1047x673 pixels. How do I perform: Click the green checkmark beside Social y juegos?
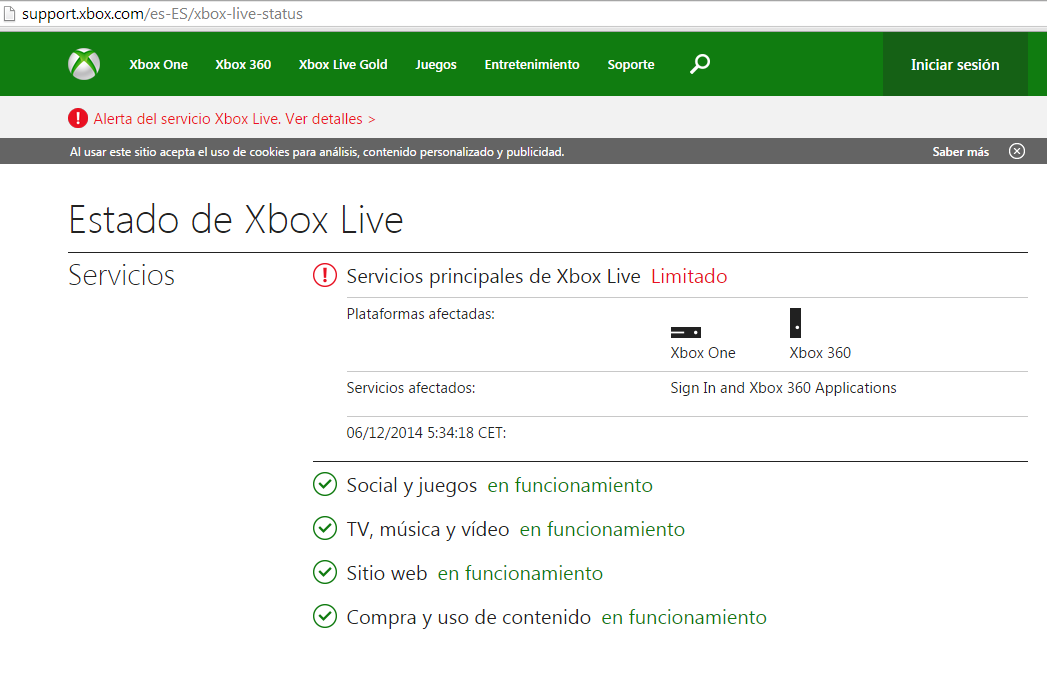(324, 484)
